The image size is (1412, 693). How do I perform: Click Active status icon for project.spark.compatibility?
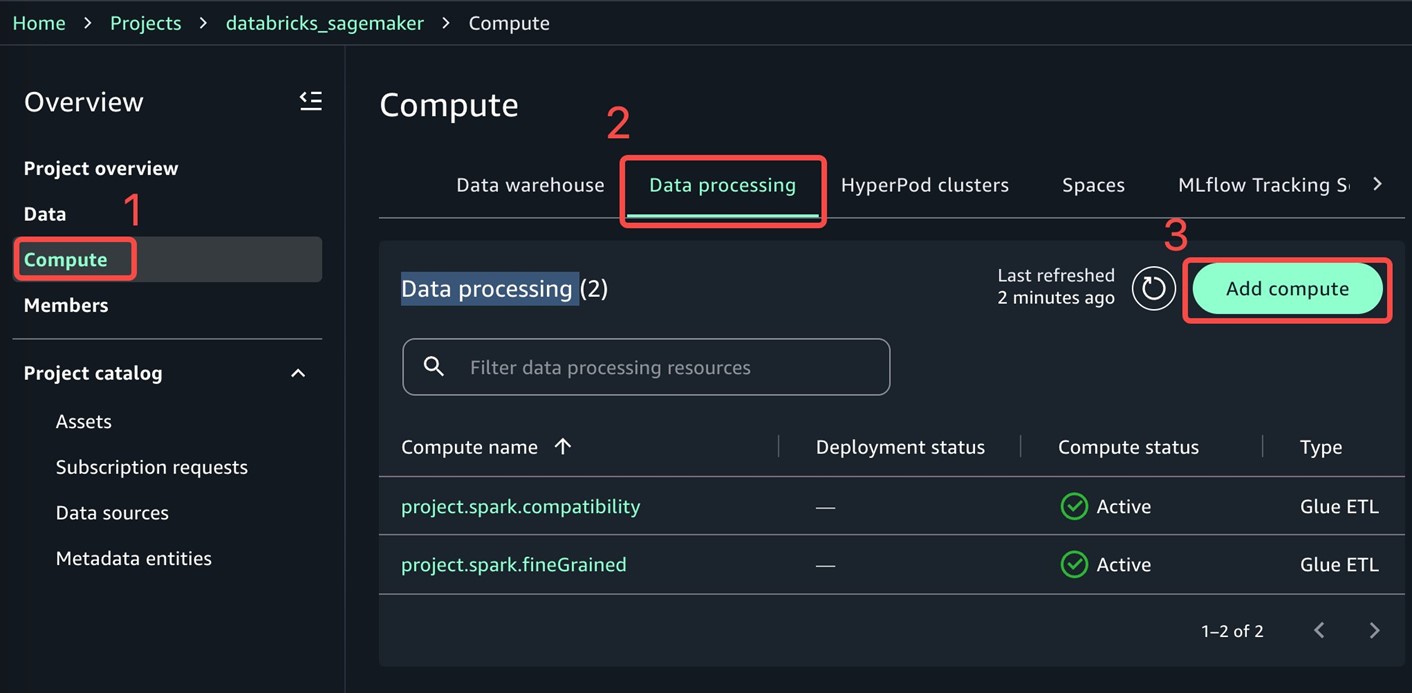tap(1074, 507)
